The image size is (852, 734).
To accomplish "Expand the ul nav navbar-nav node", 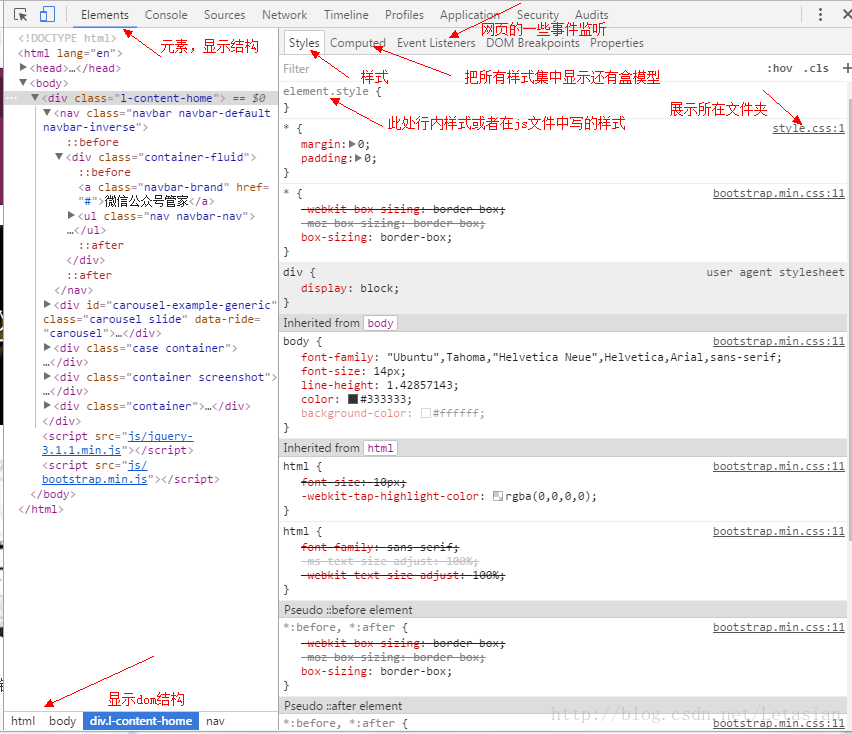I will (x=71, y=216).
